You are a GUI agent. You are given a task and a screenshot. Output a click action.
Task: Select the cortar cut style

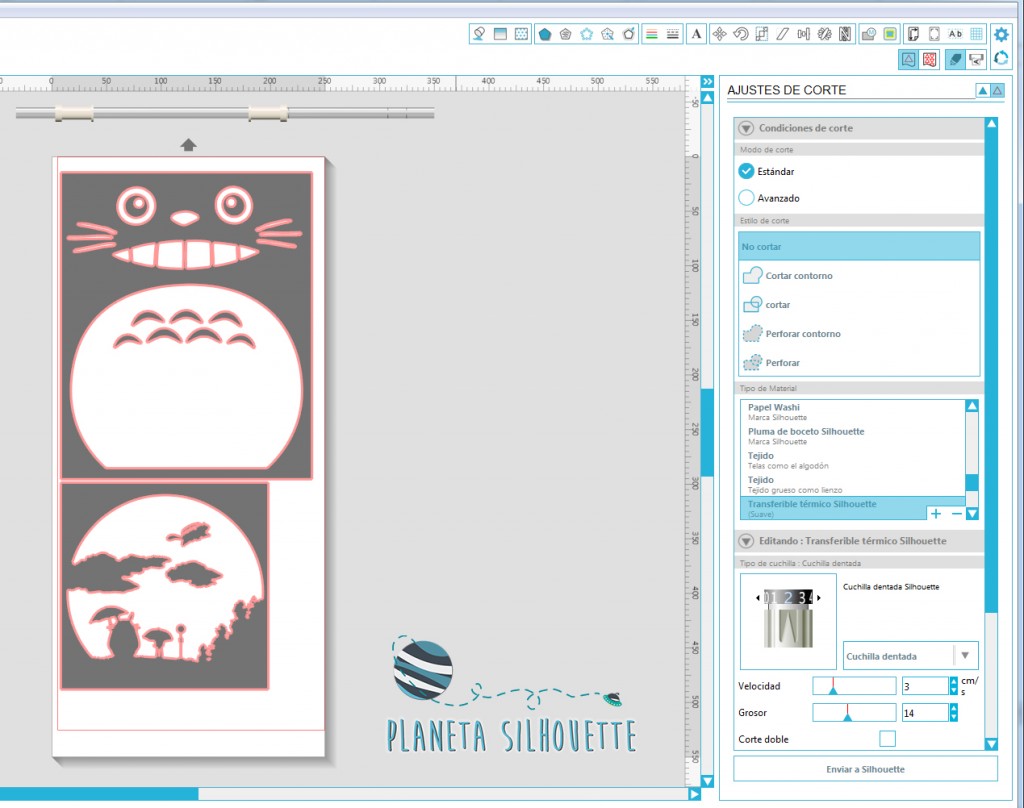(x=859, y=304)
